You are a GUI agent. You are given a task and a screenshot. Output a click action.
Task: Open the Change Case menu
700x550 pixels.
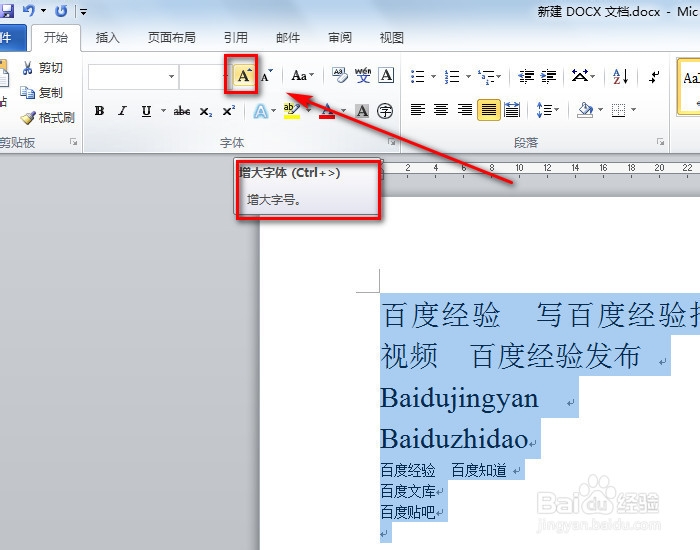(x=302, y=75)
